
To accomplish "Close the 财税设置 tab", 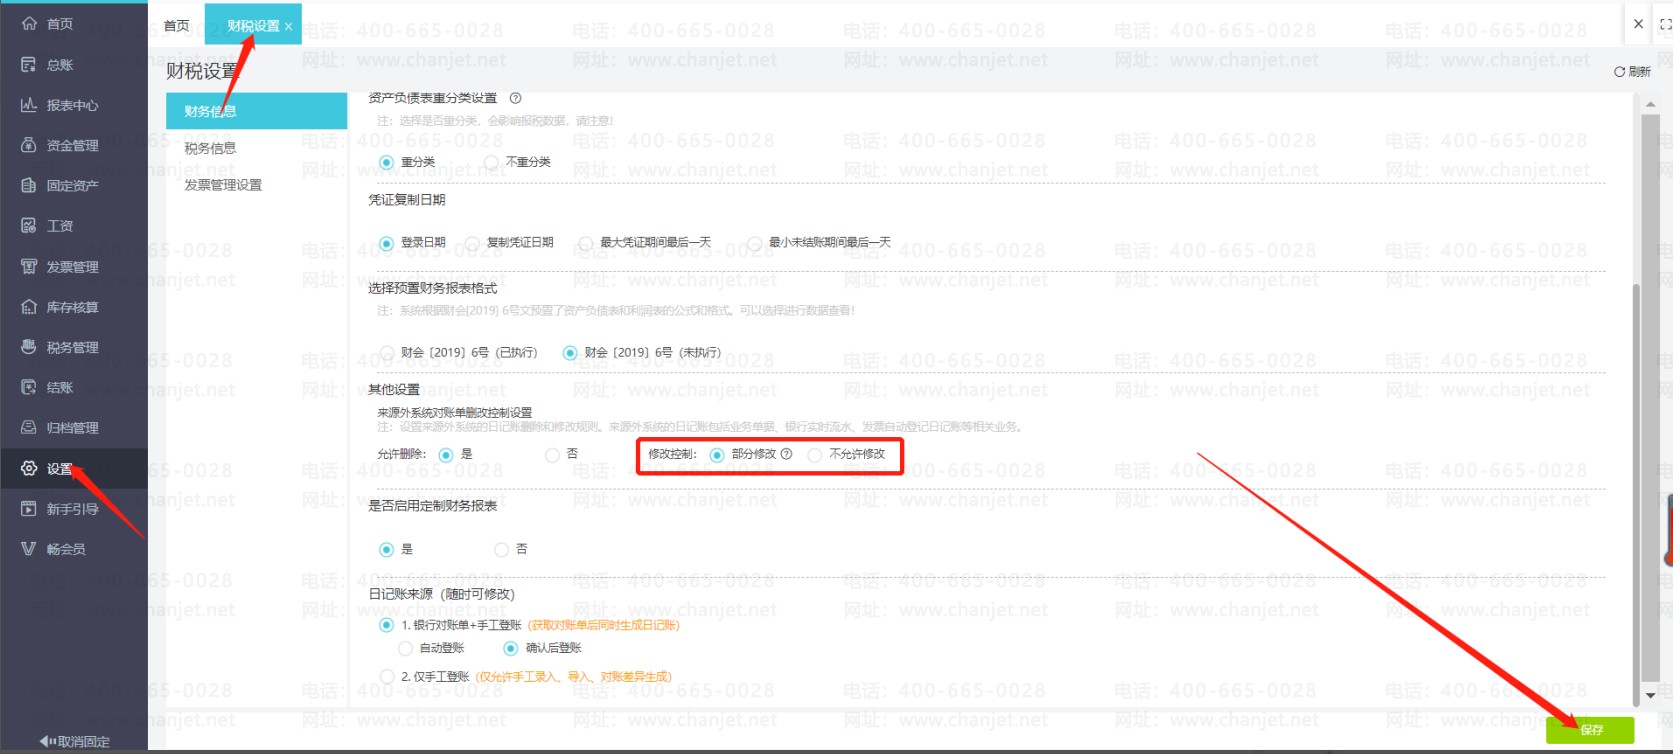I will point(289,27).
